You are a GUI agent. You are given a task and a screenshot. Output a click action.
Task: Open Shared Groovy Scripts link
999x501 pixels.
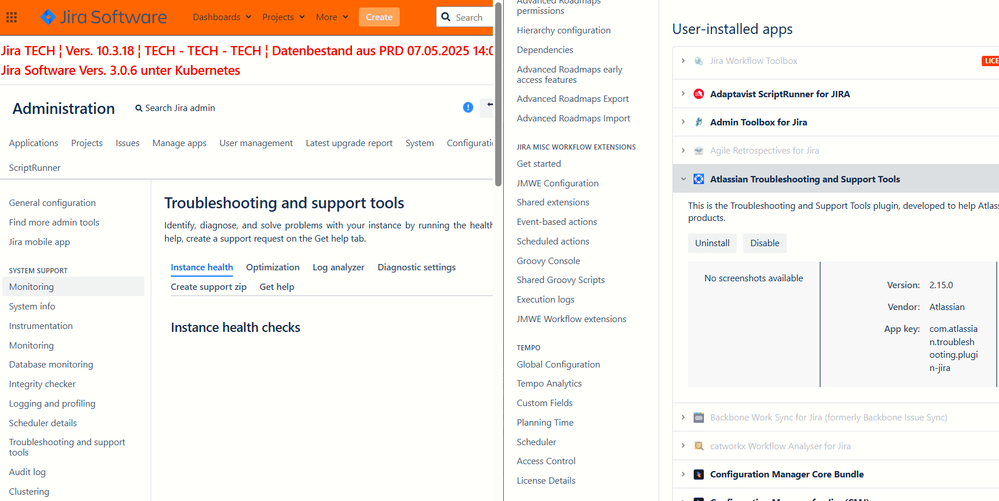[561, 280]
